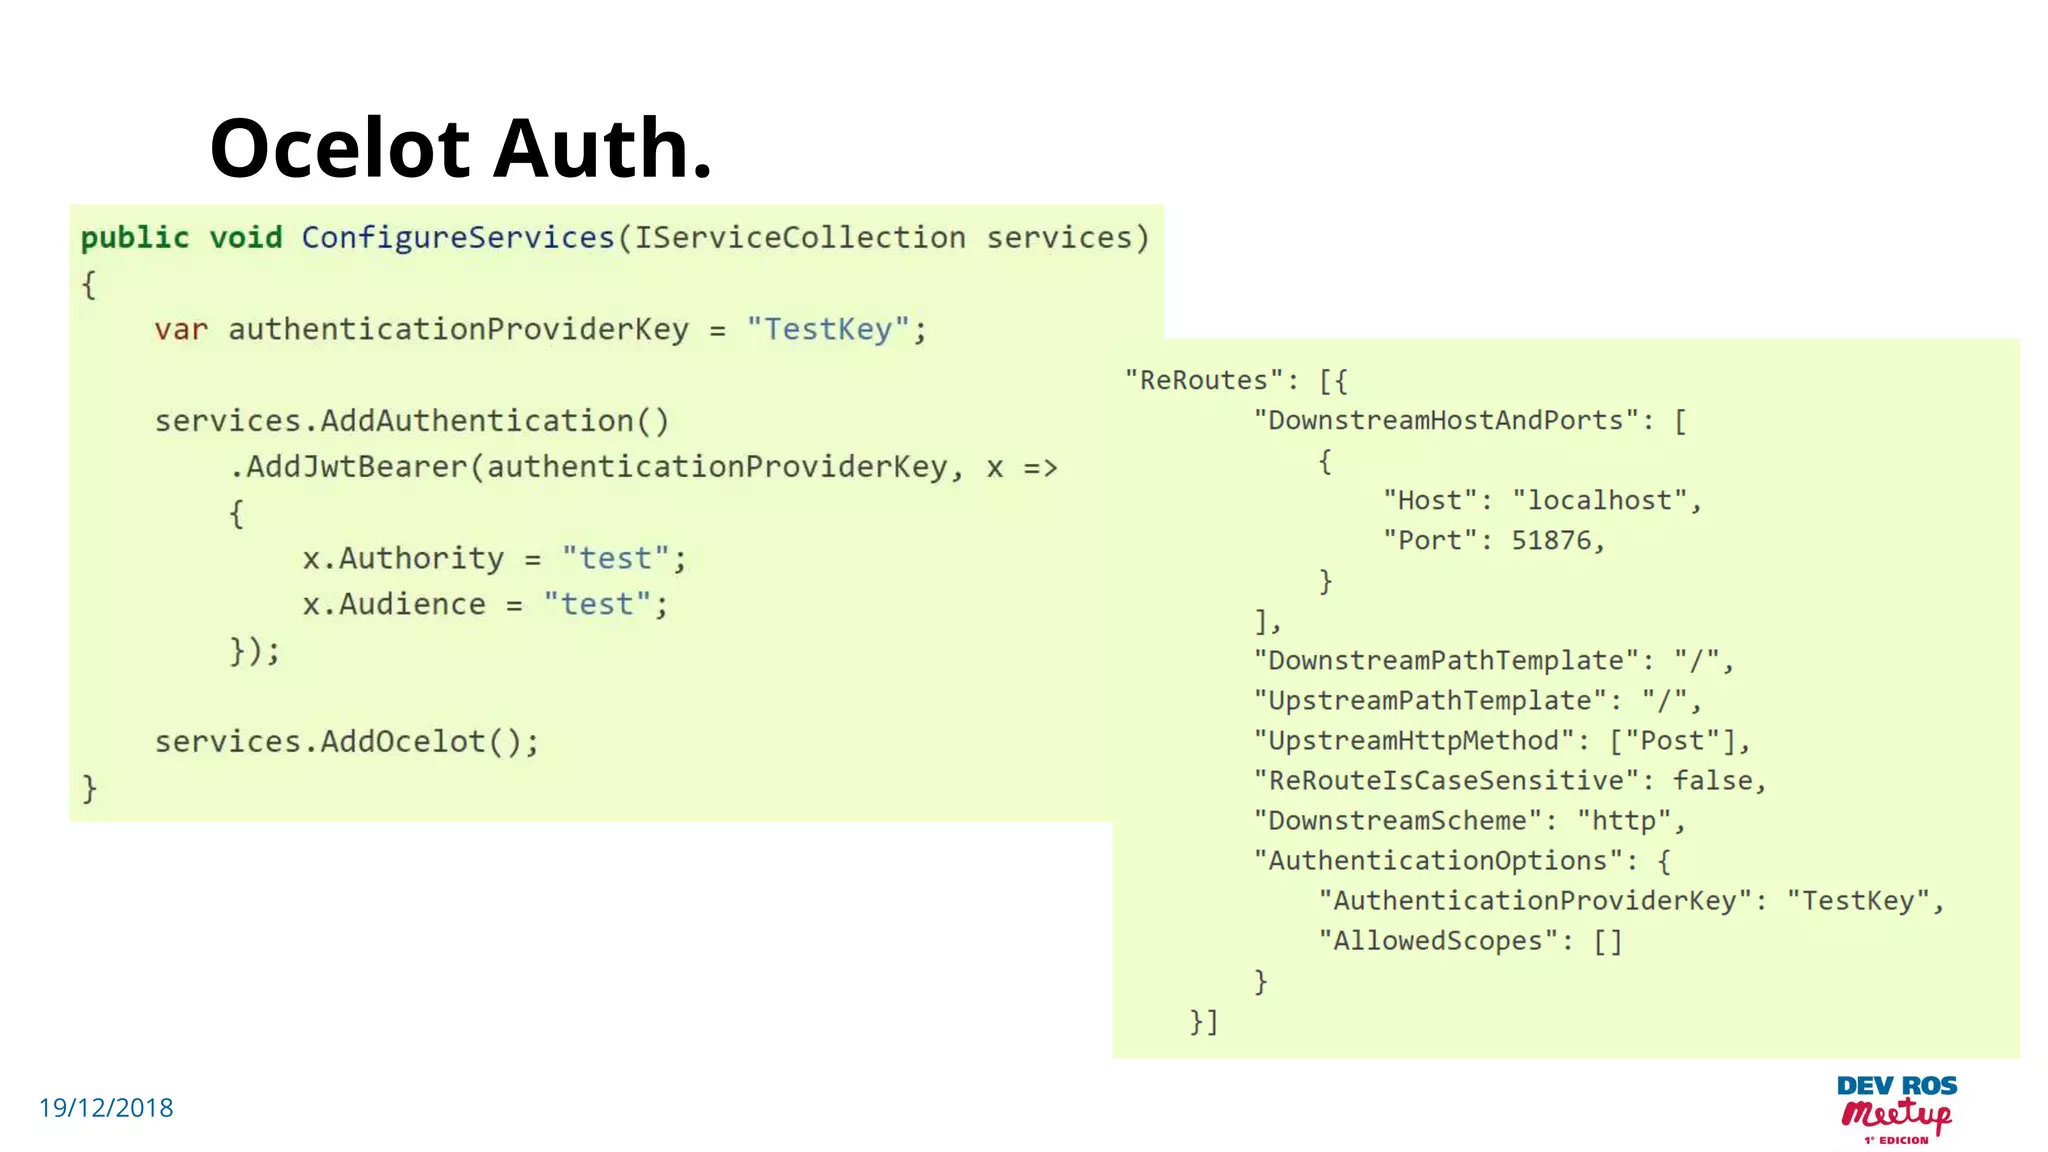Click the Ocelot Auth. slide title
2048x1152 pixels.
[x=461, y=148]
